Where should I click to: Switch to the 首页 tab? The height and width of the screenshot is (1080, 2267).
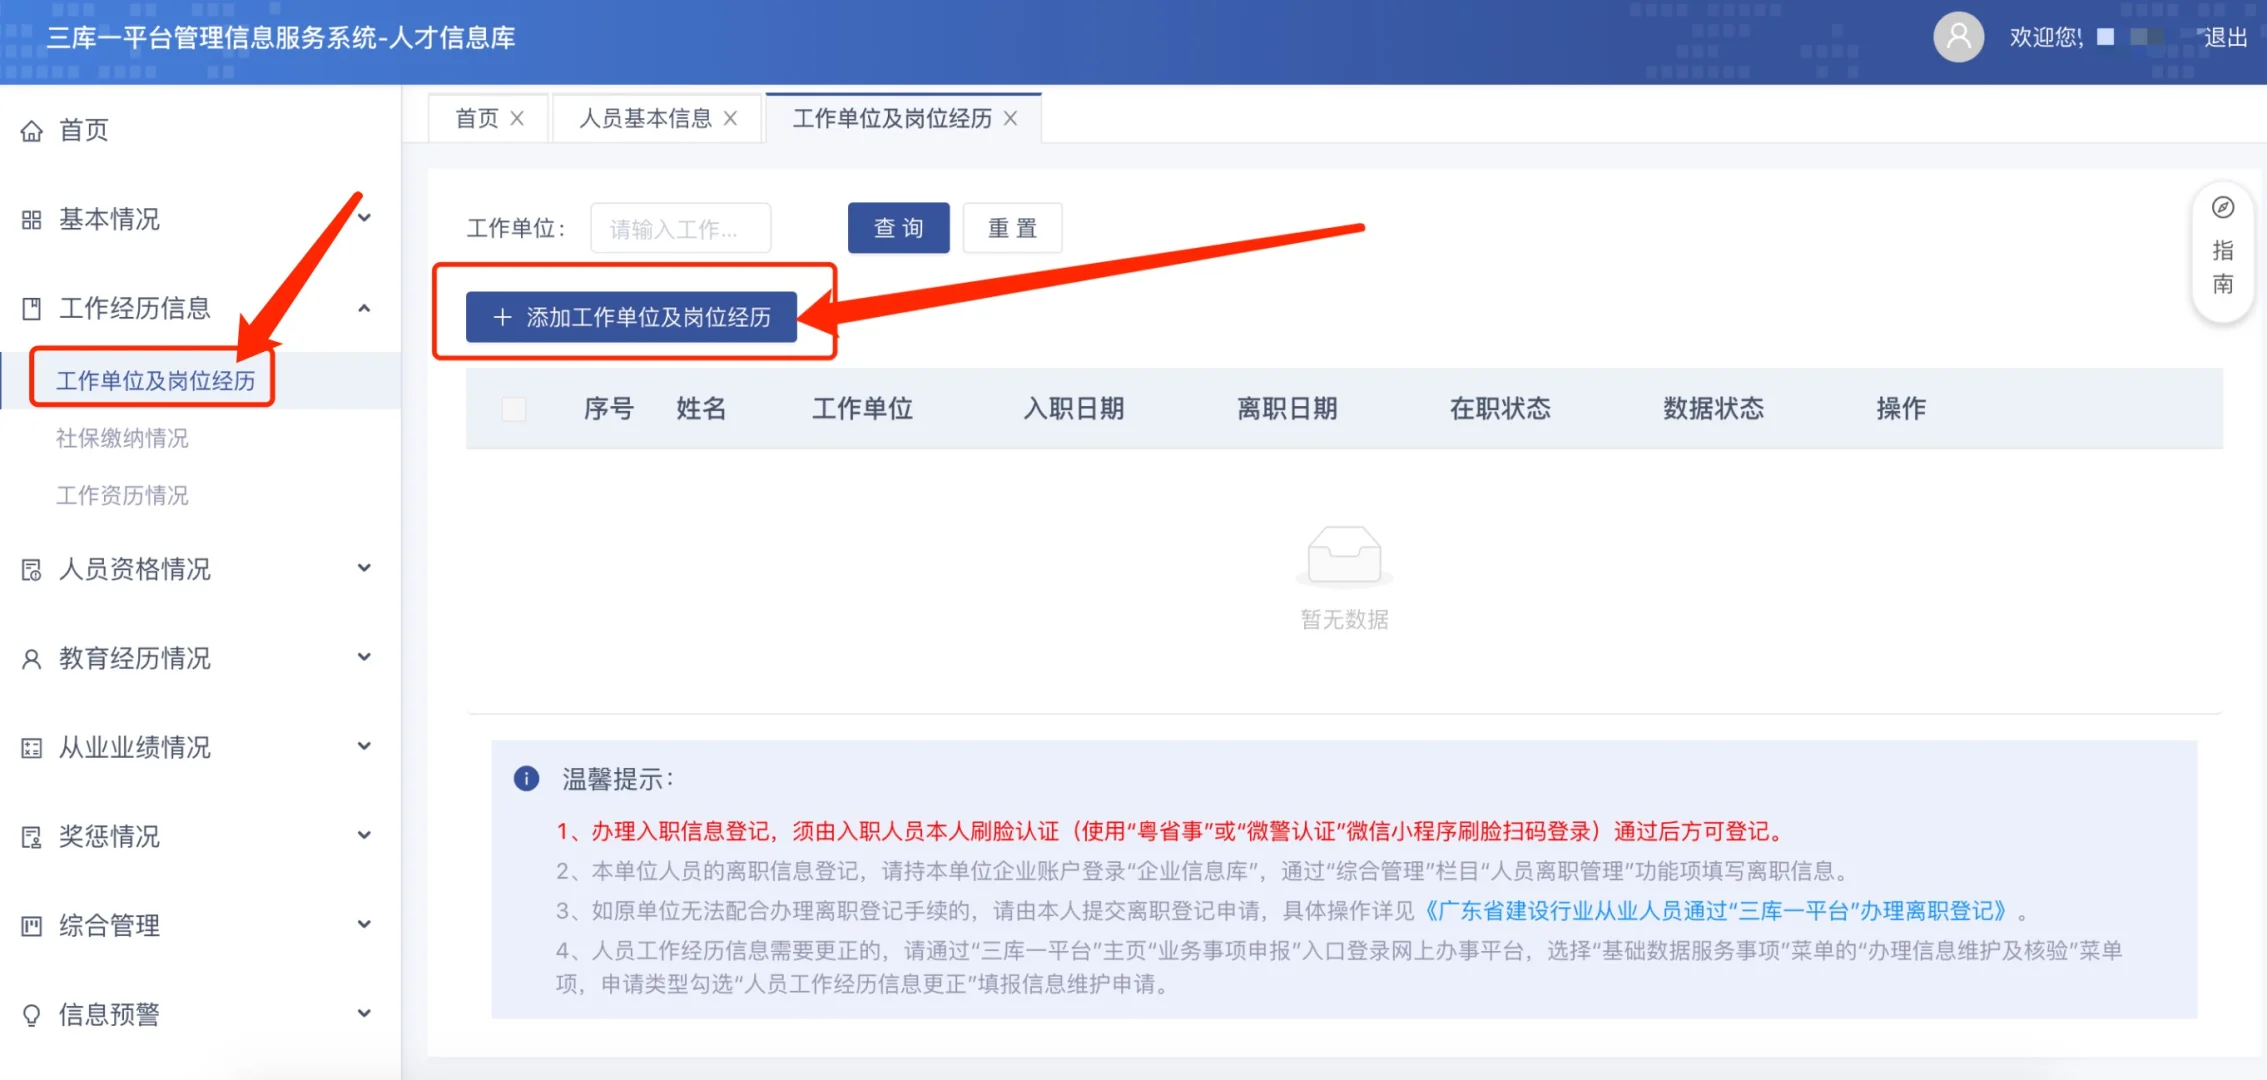477,118
